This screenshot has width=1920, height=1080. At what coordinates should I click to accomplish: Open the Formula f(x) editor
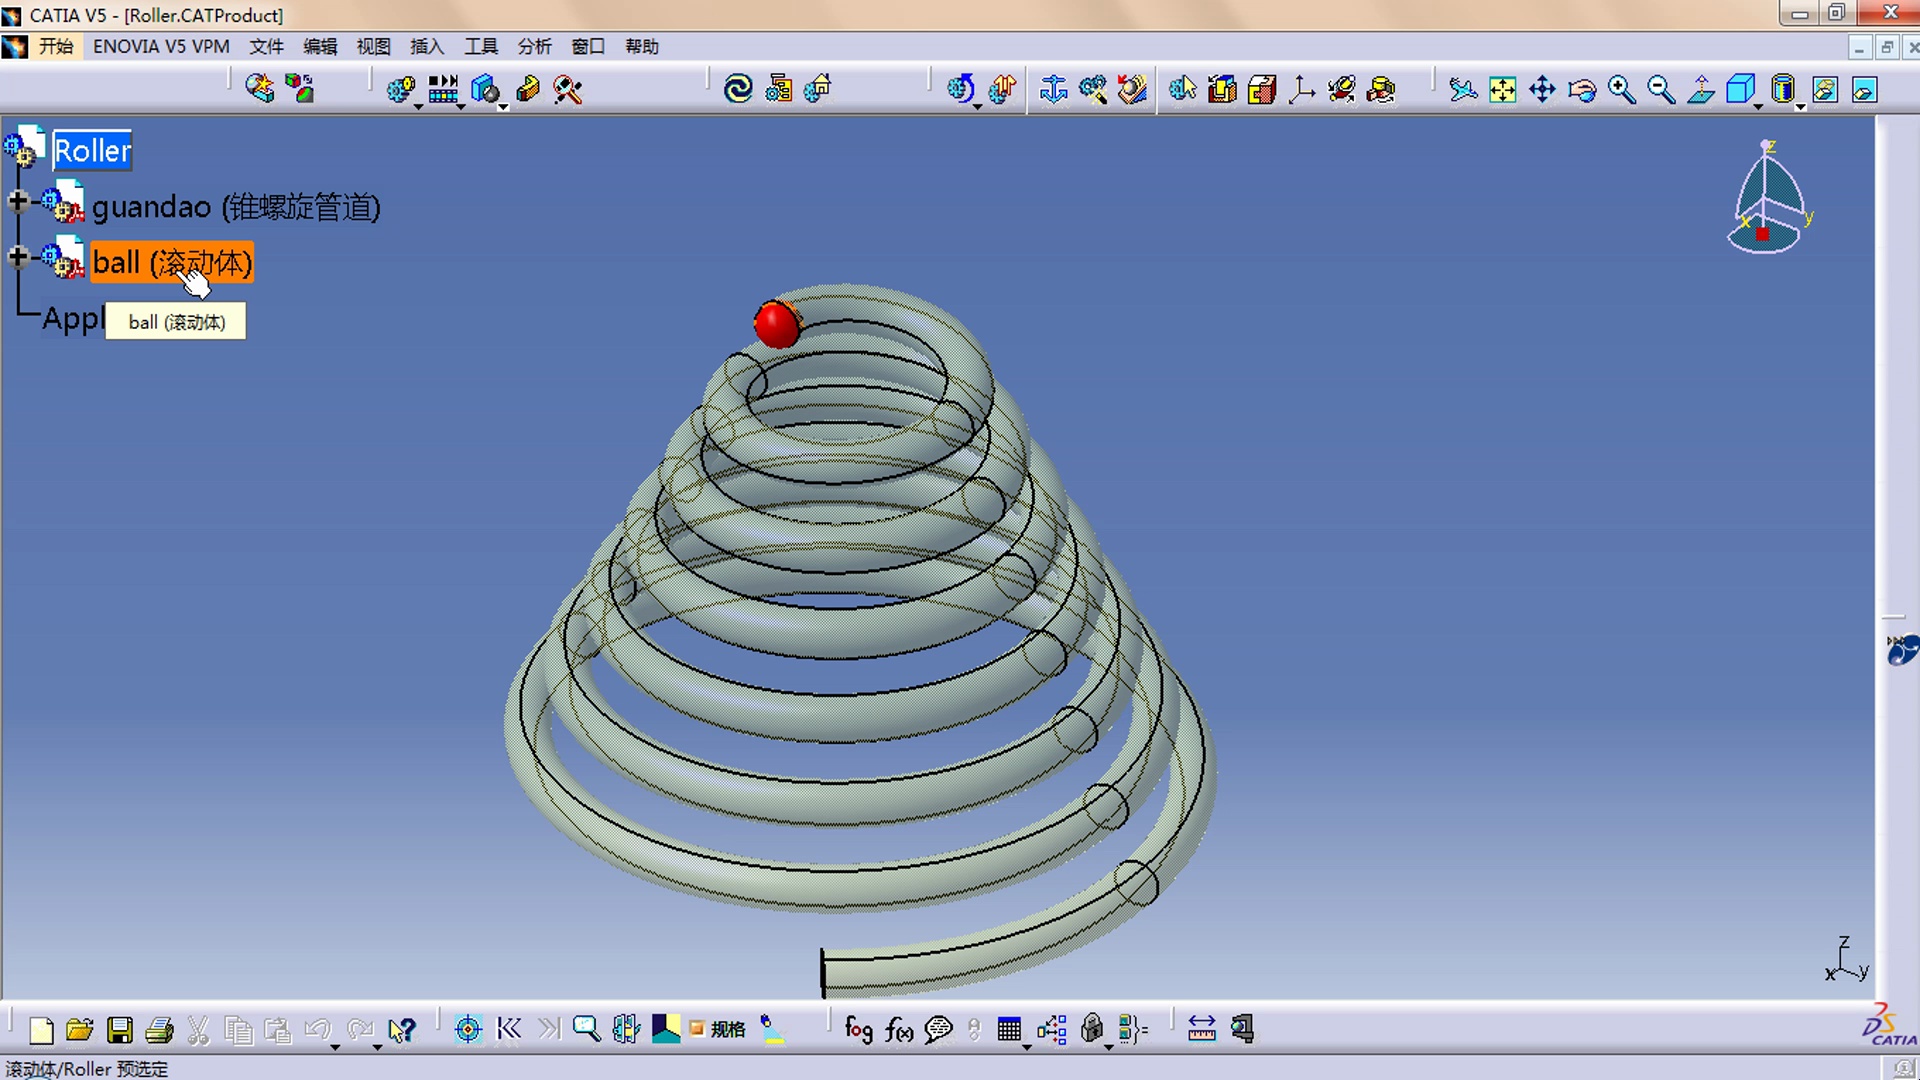coord(899,1030)
